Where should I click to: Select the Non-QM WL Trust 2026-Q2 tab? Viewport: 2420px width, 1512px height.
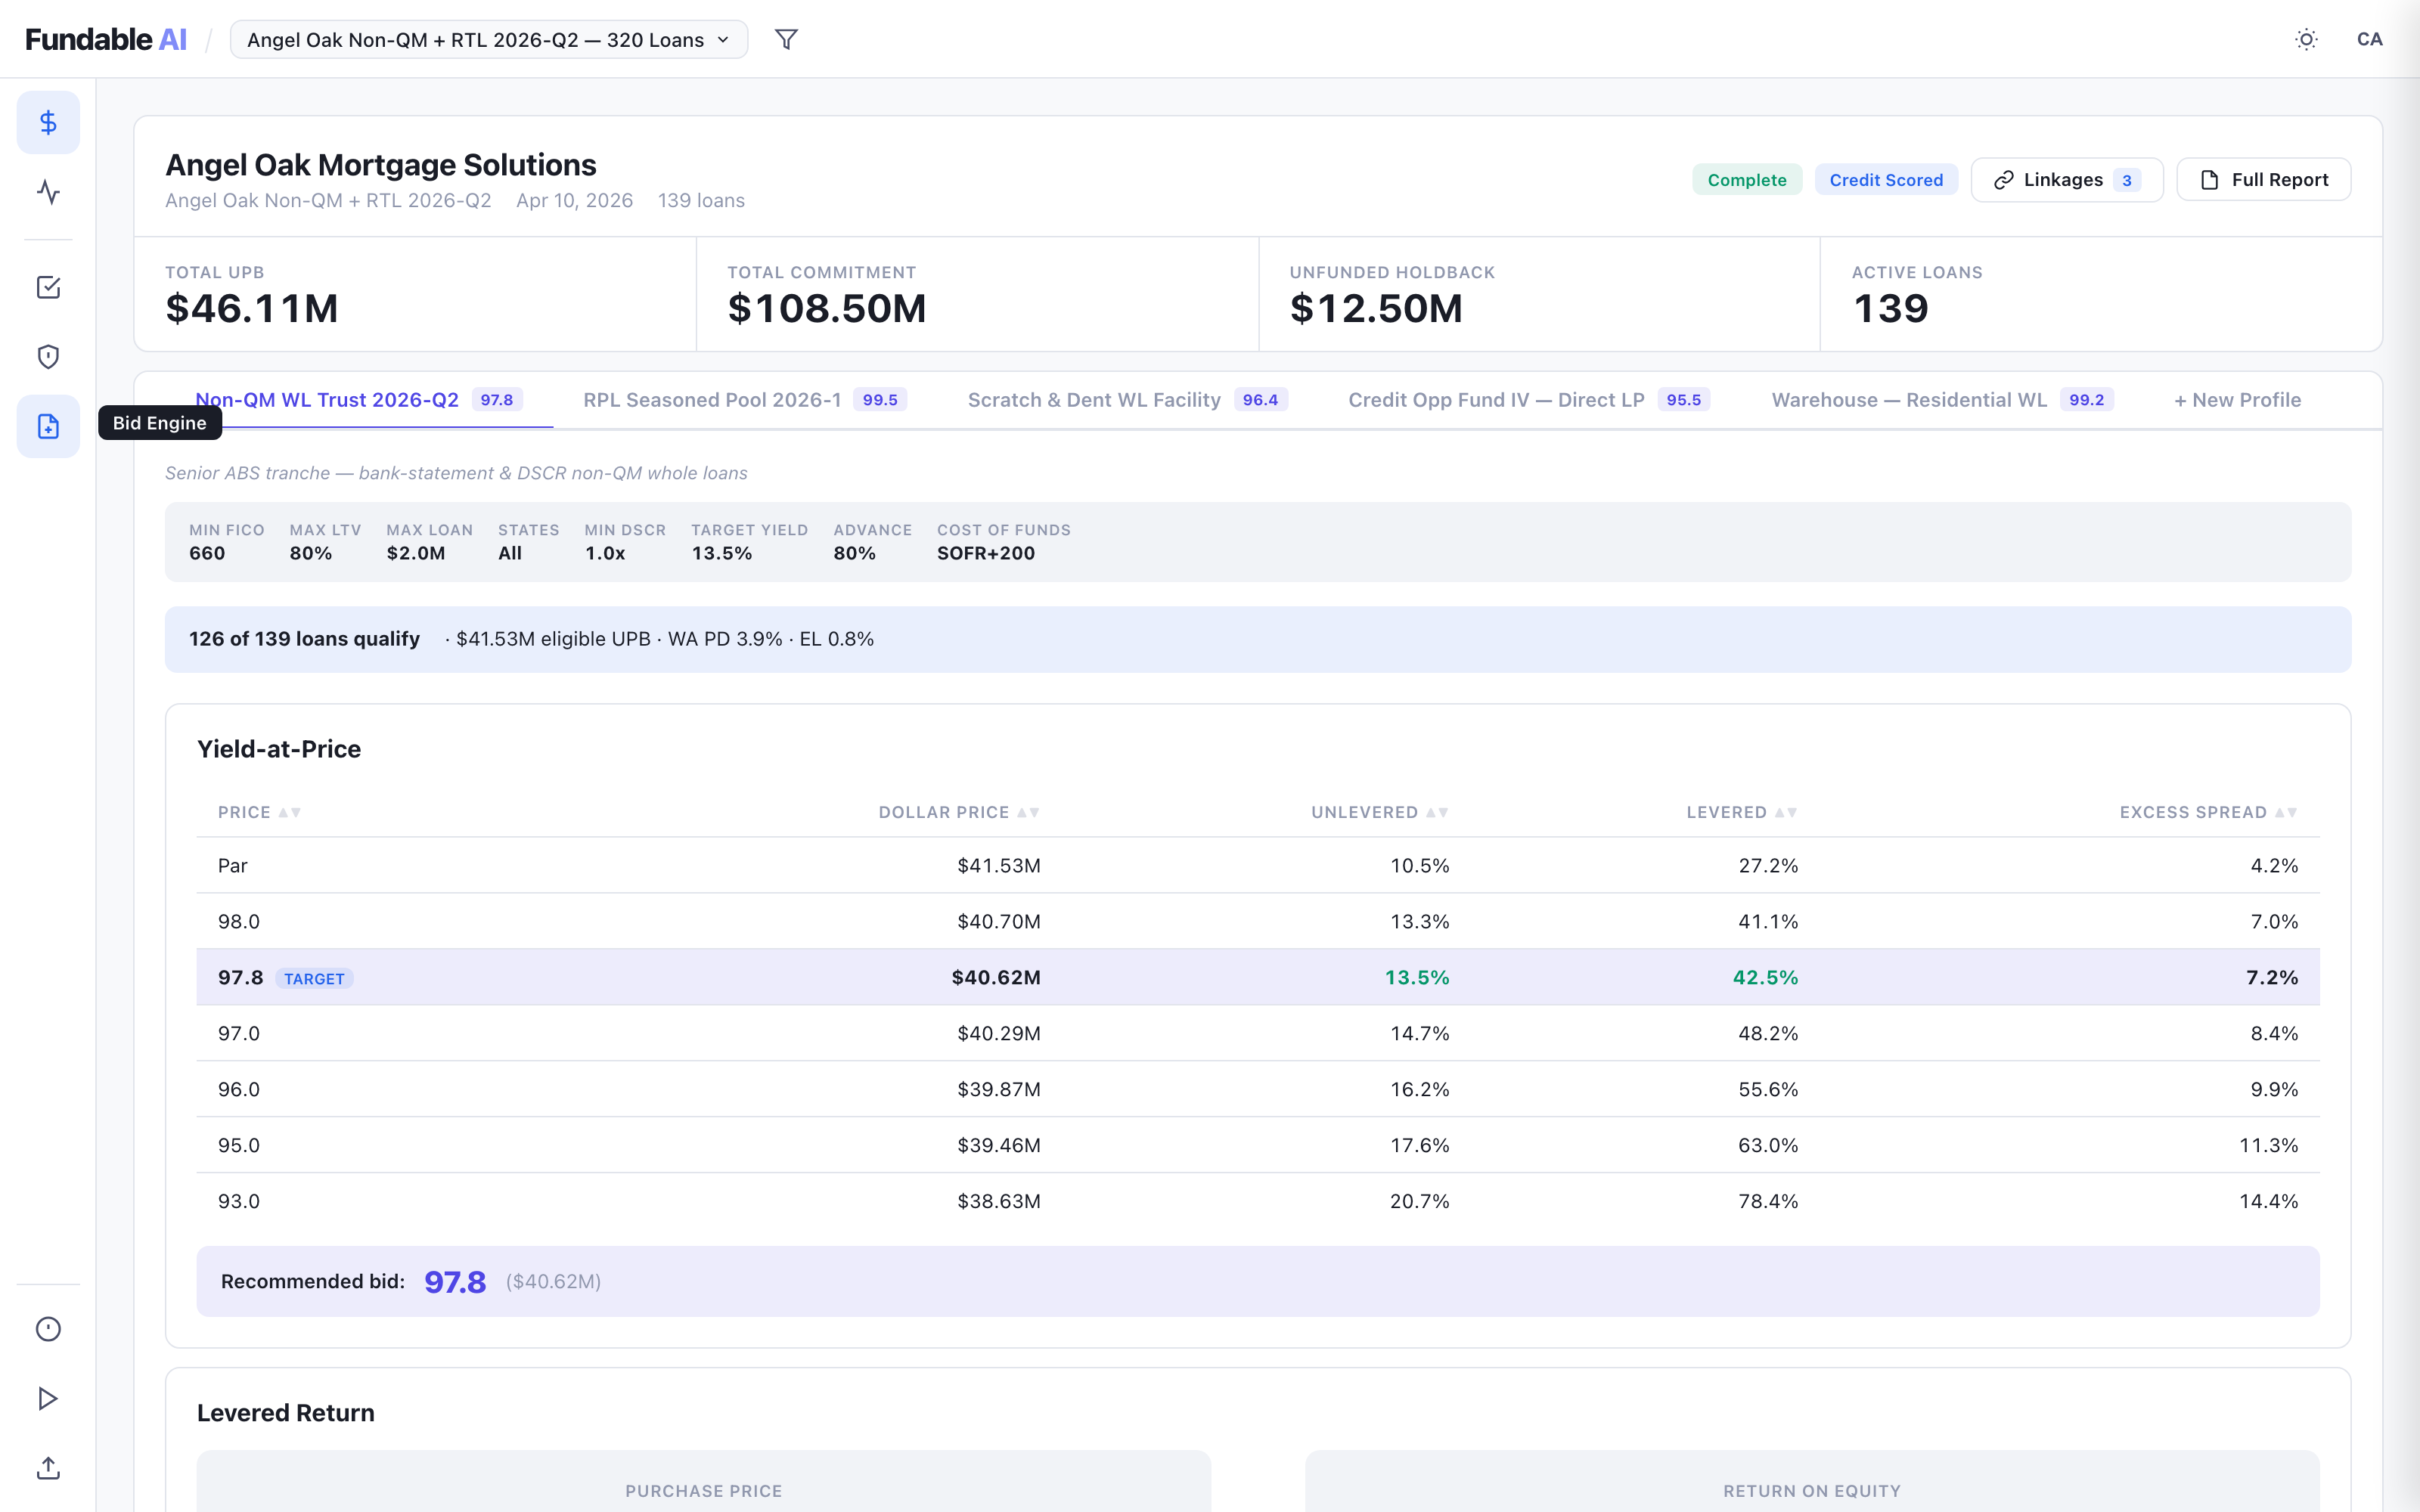(x=358, y=400)
